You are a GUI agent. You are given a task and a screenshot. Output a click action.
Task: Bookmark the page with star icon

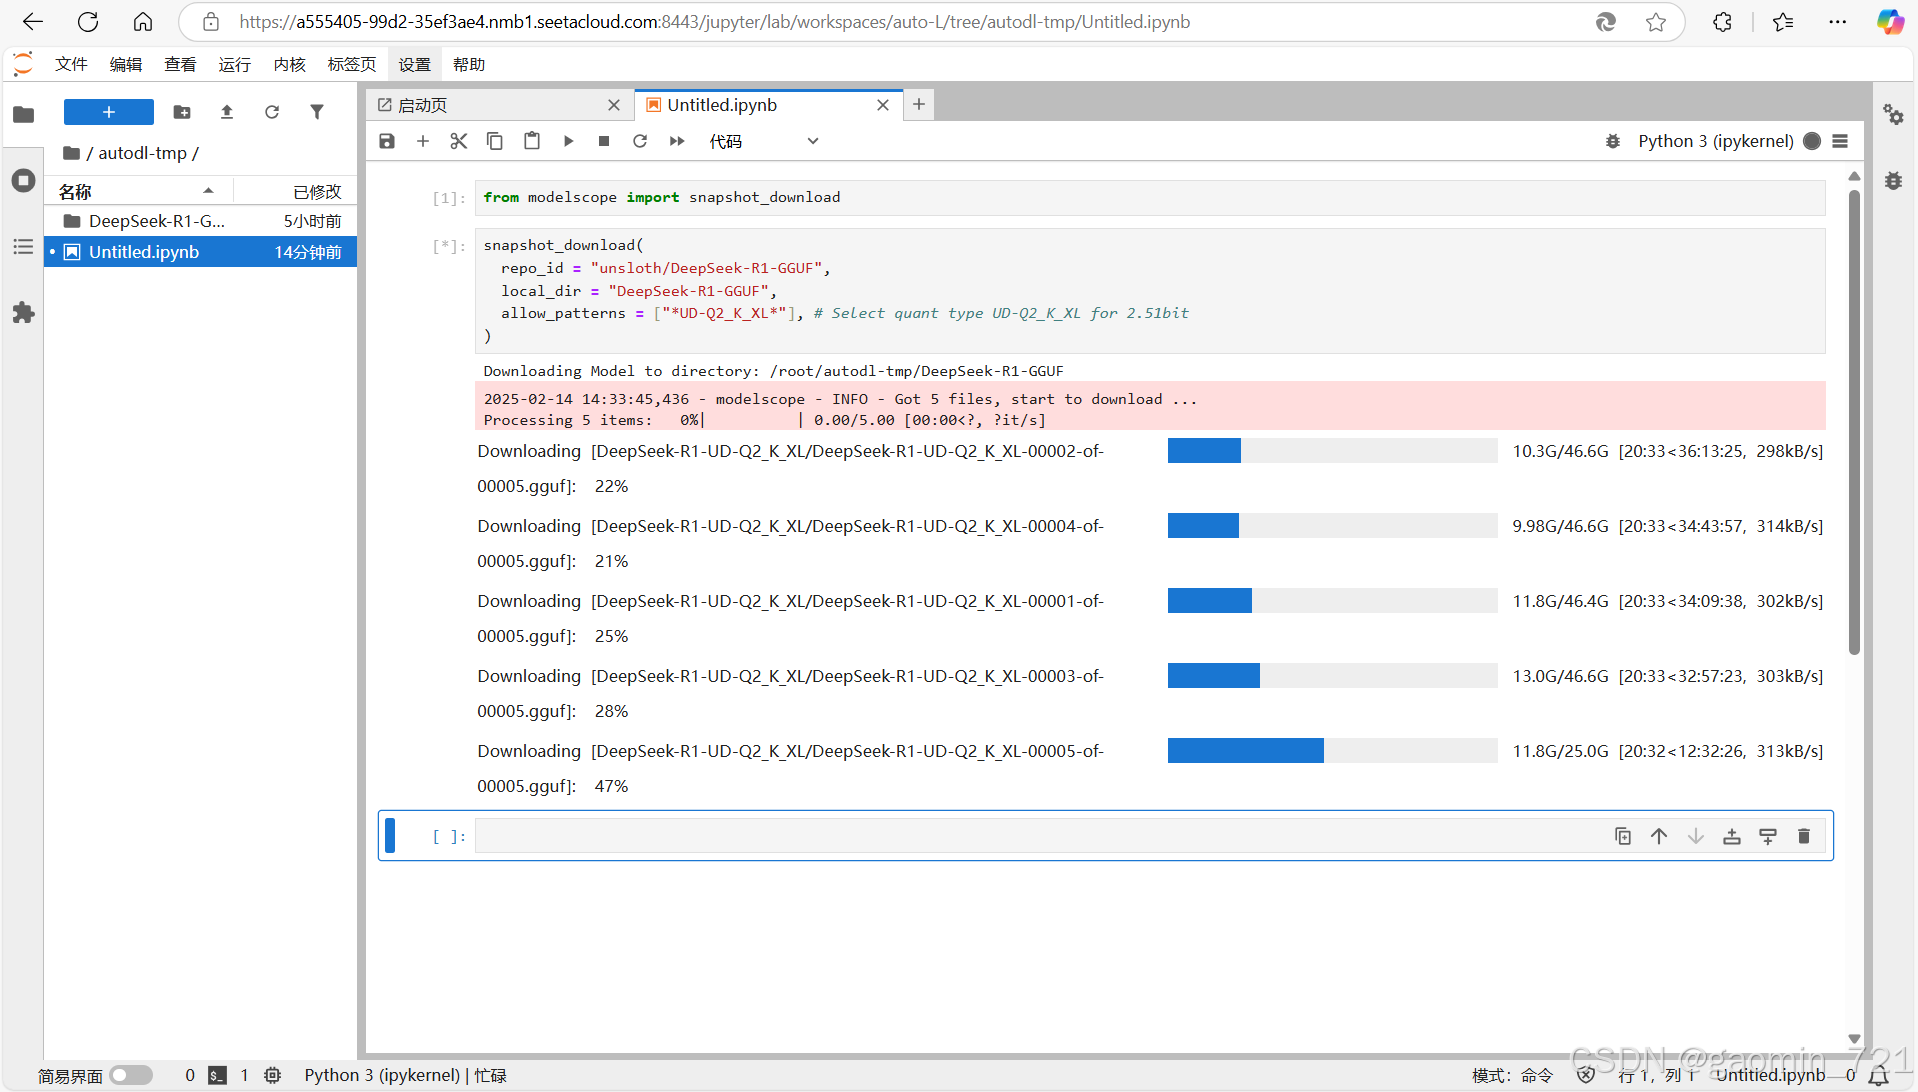[1656, 22]
